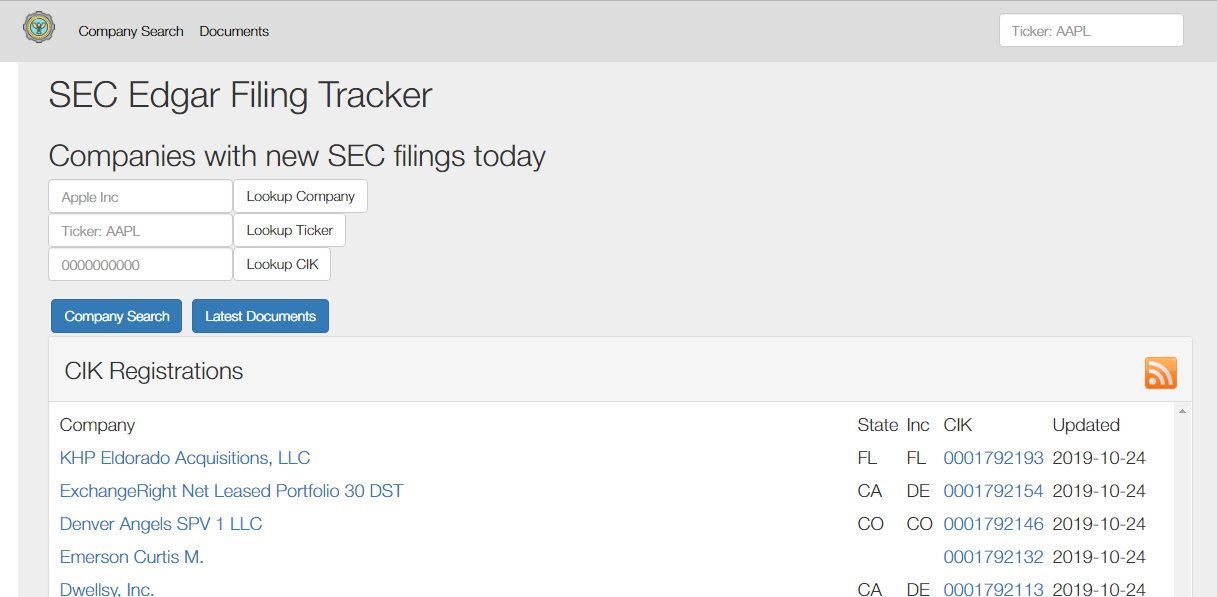Click the Ticker: AAPL lookup field
This screenshot has width=1217, height=597.
[x=140, y=231]
